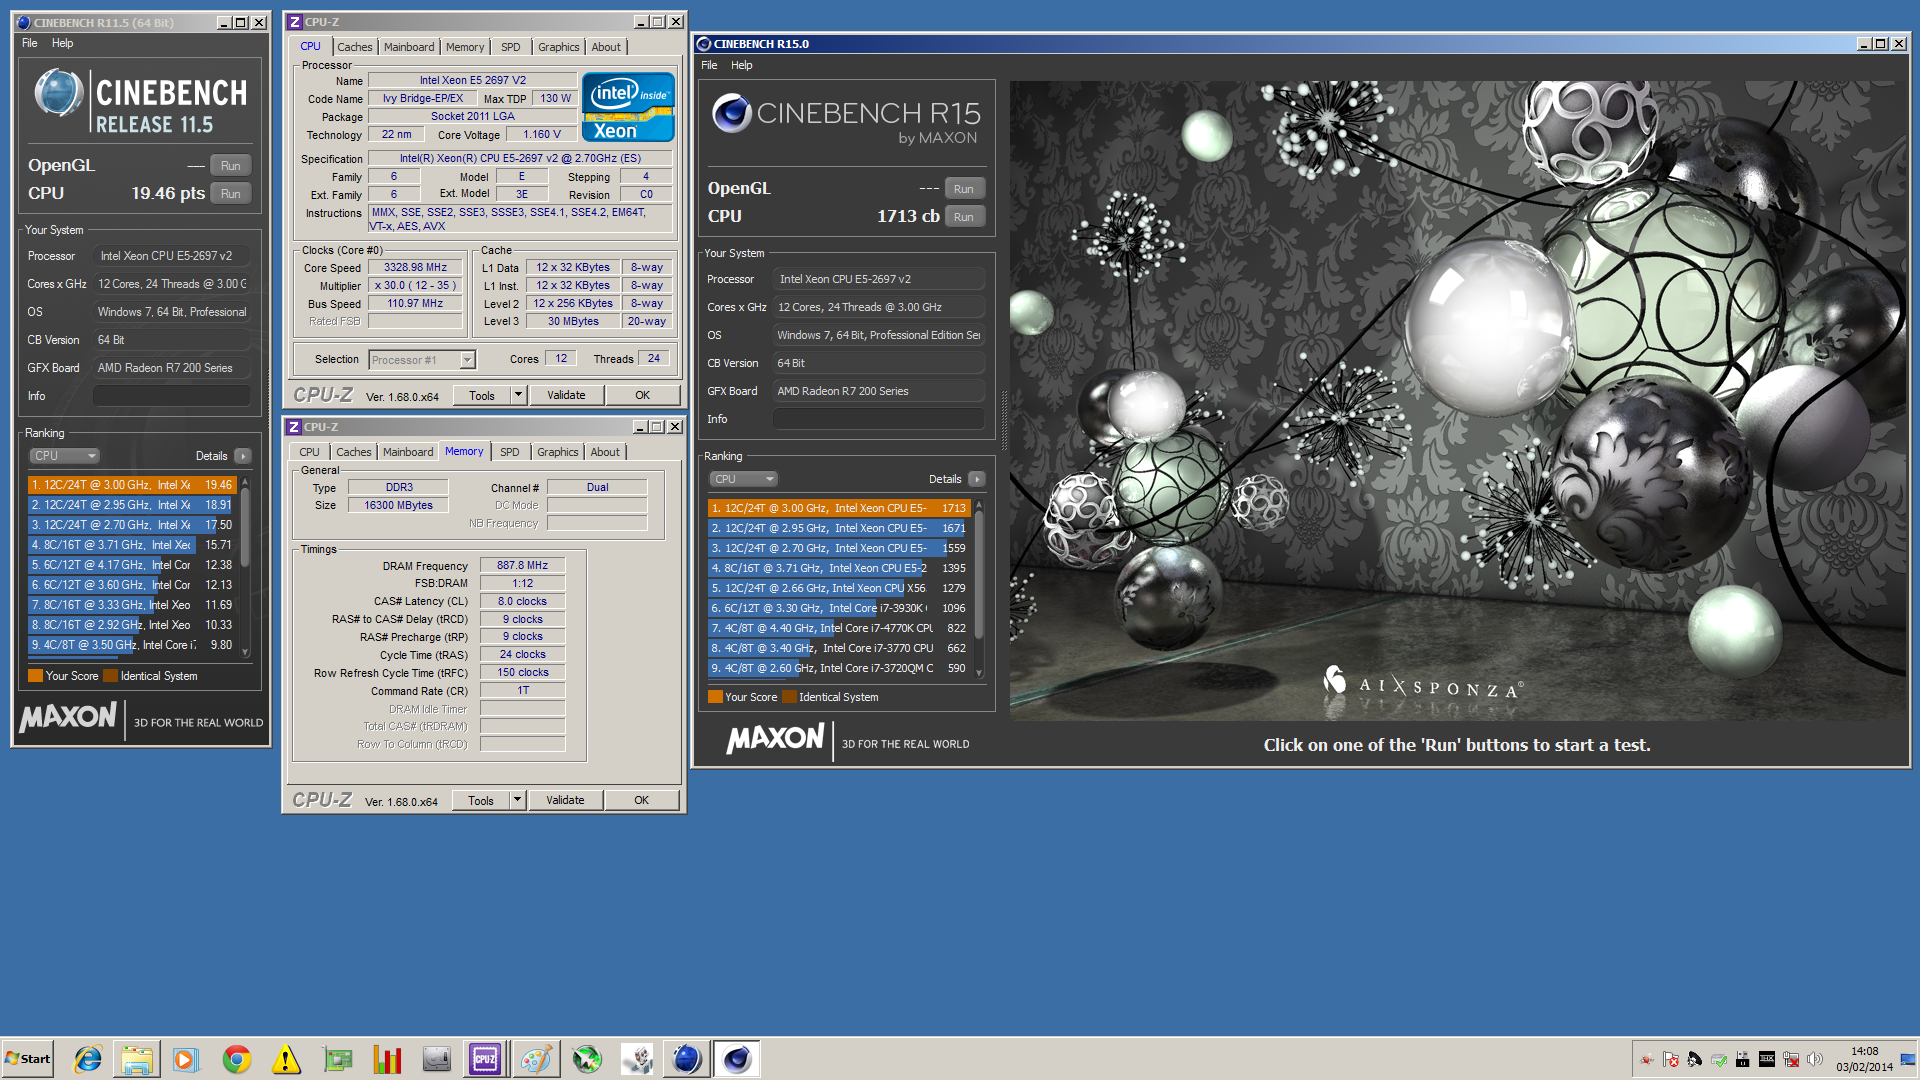The height and width of the screenshot is (1080, 1920).
Task: Run CPU test in Cinebench R11.5
Action: click(231, 194)
